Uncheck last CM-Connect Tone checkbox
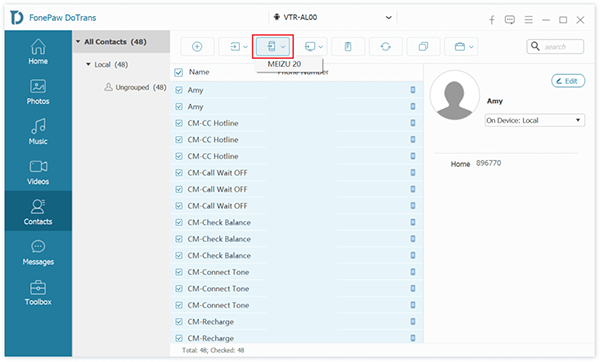This screenshot has height=362, width=600. tap(179, 305)
